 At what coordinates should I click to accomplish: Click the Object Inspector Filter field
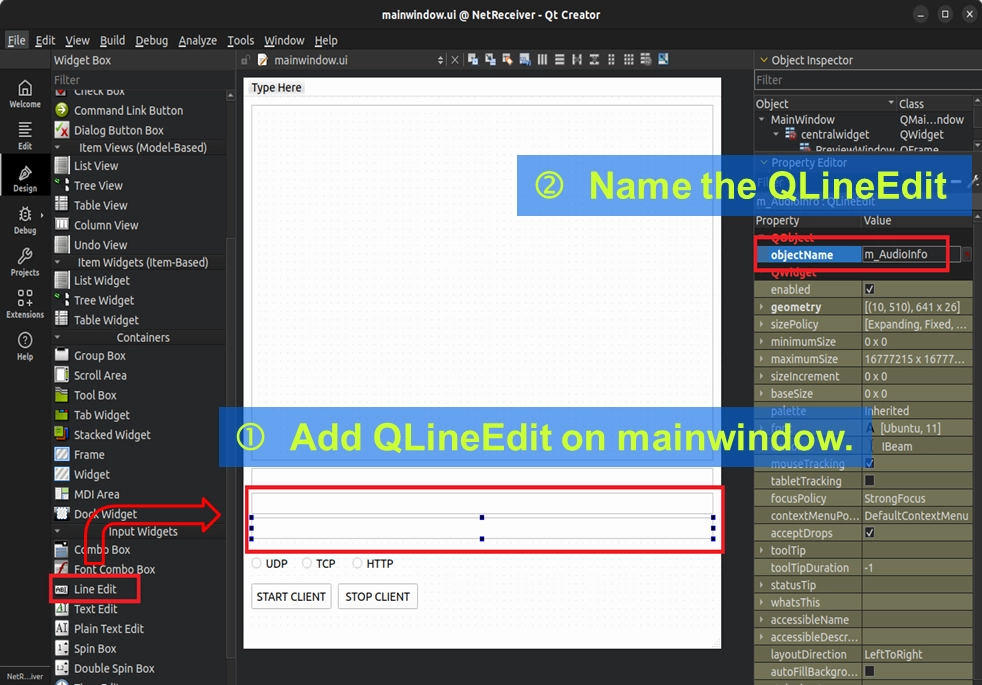[x=867, y=80]
